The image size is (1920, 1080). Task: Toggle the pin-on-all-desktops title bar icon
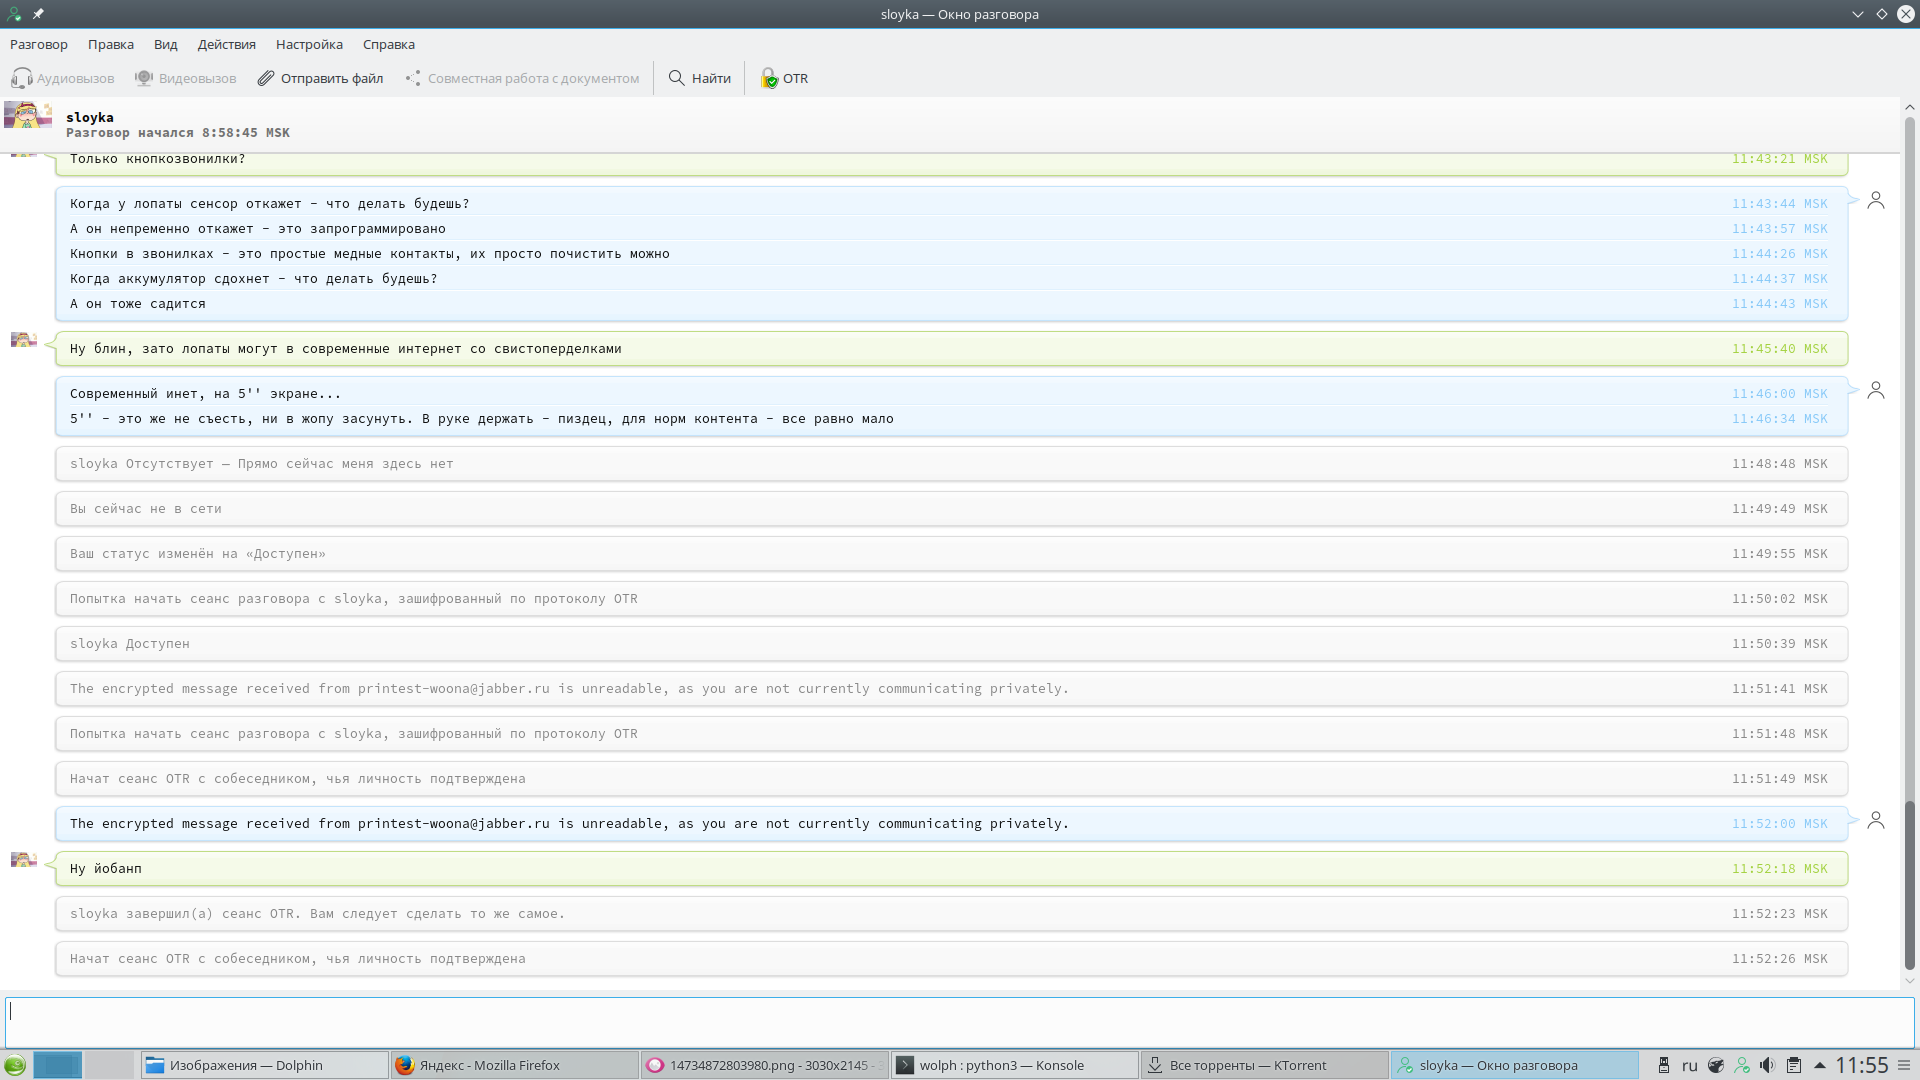click(38, 14)
